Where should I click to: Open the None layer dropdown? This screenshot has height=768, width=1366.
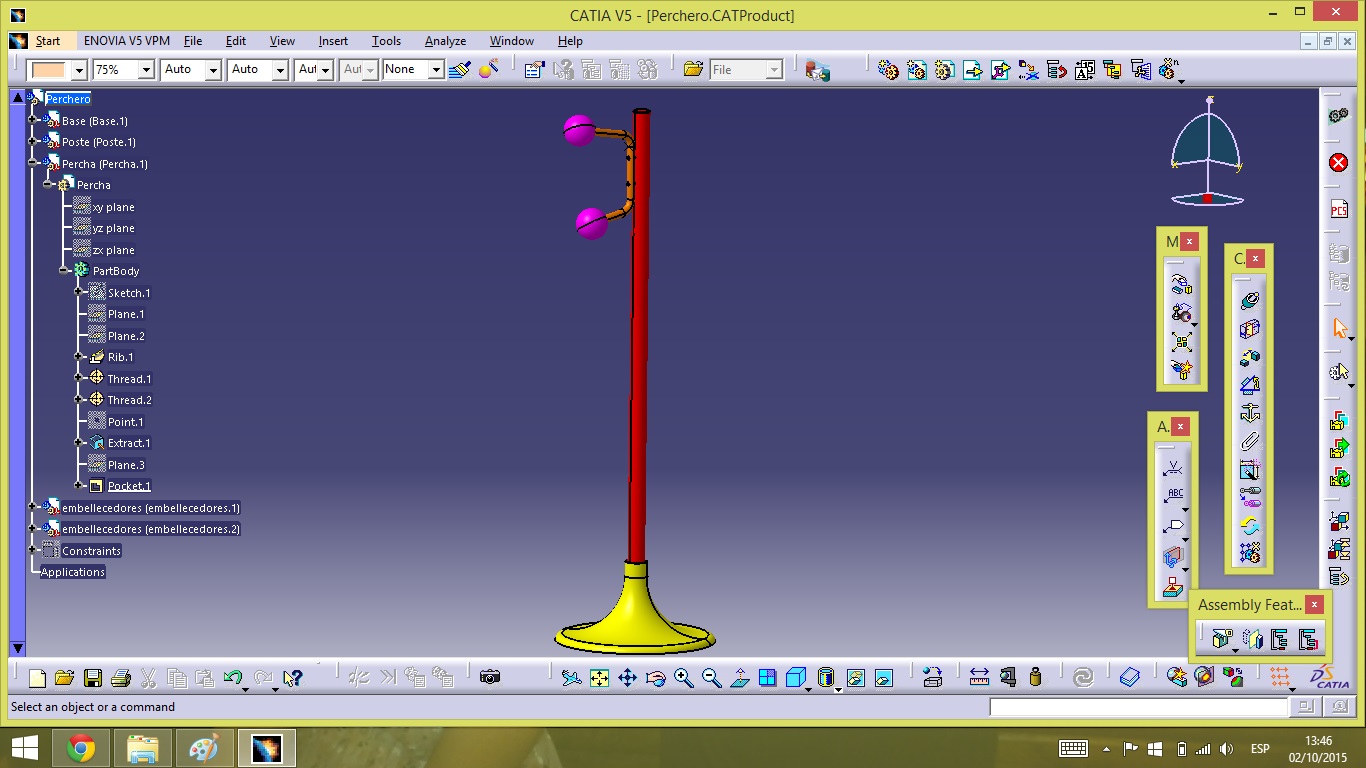(x=436, y=70)
